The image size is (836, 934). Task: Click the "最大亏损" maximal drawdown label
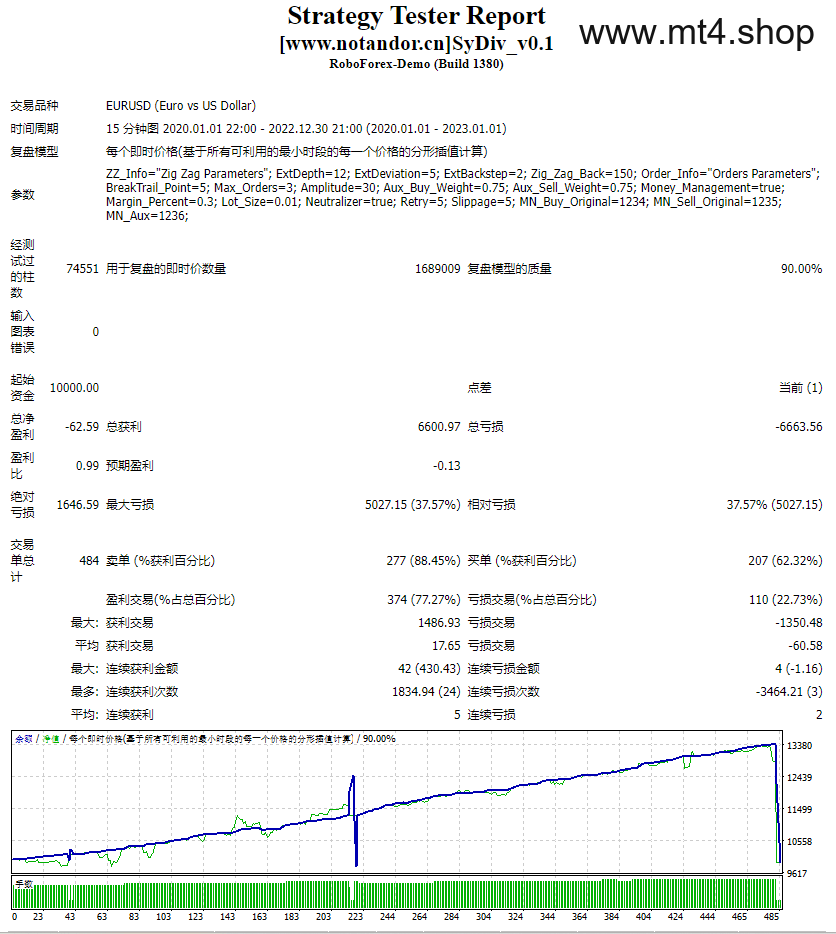(130, 505)
